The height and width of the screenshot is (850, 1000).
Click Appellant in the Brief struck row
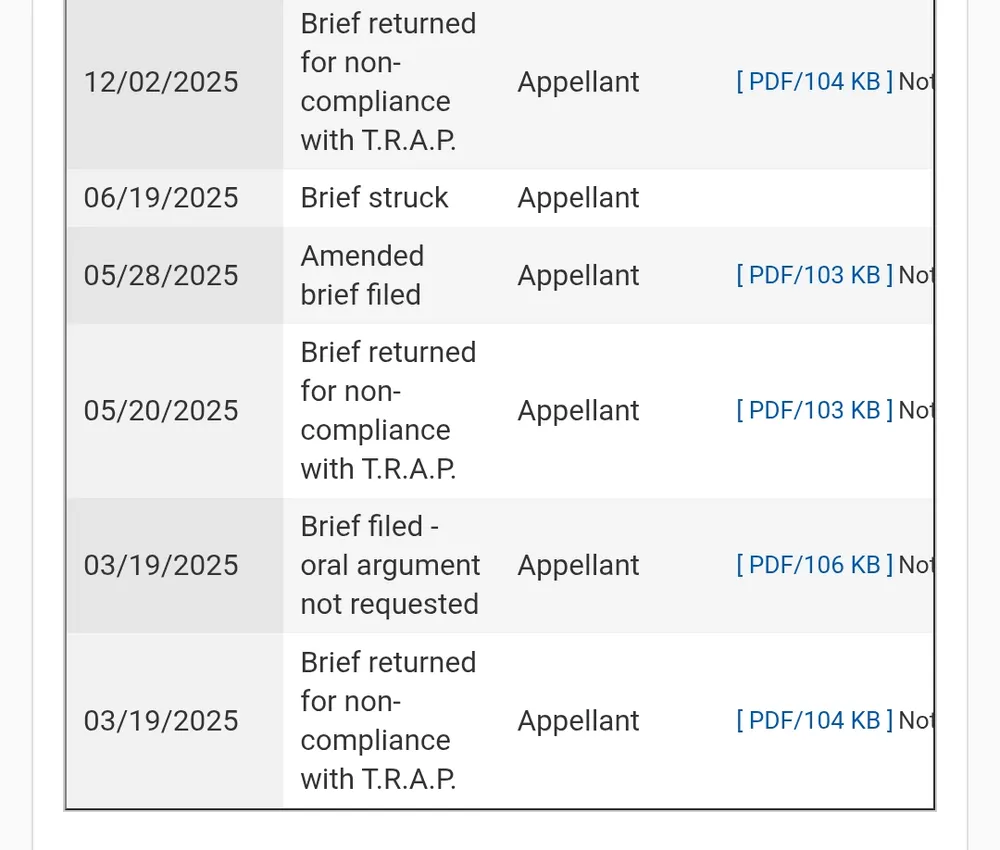tap(578, 198)
